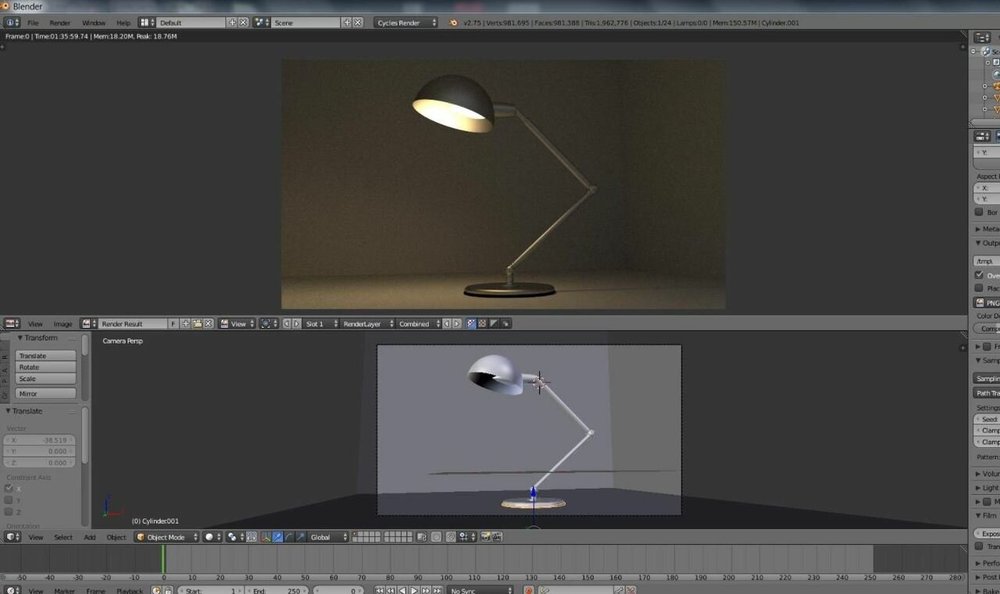The height and width of the screenshot is (594, 1000).
Task: Enable the X constraint axis checkbox
Action: (8, 488)
